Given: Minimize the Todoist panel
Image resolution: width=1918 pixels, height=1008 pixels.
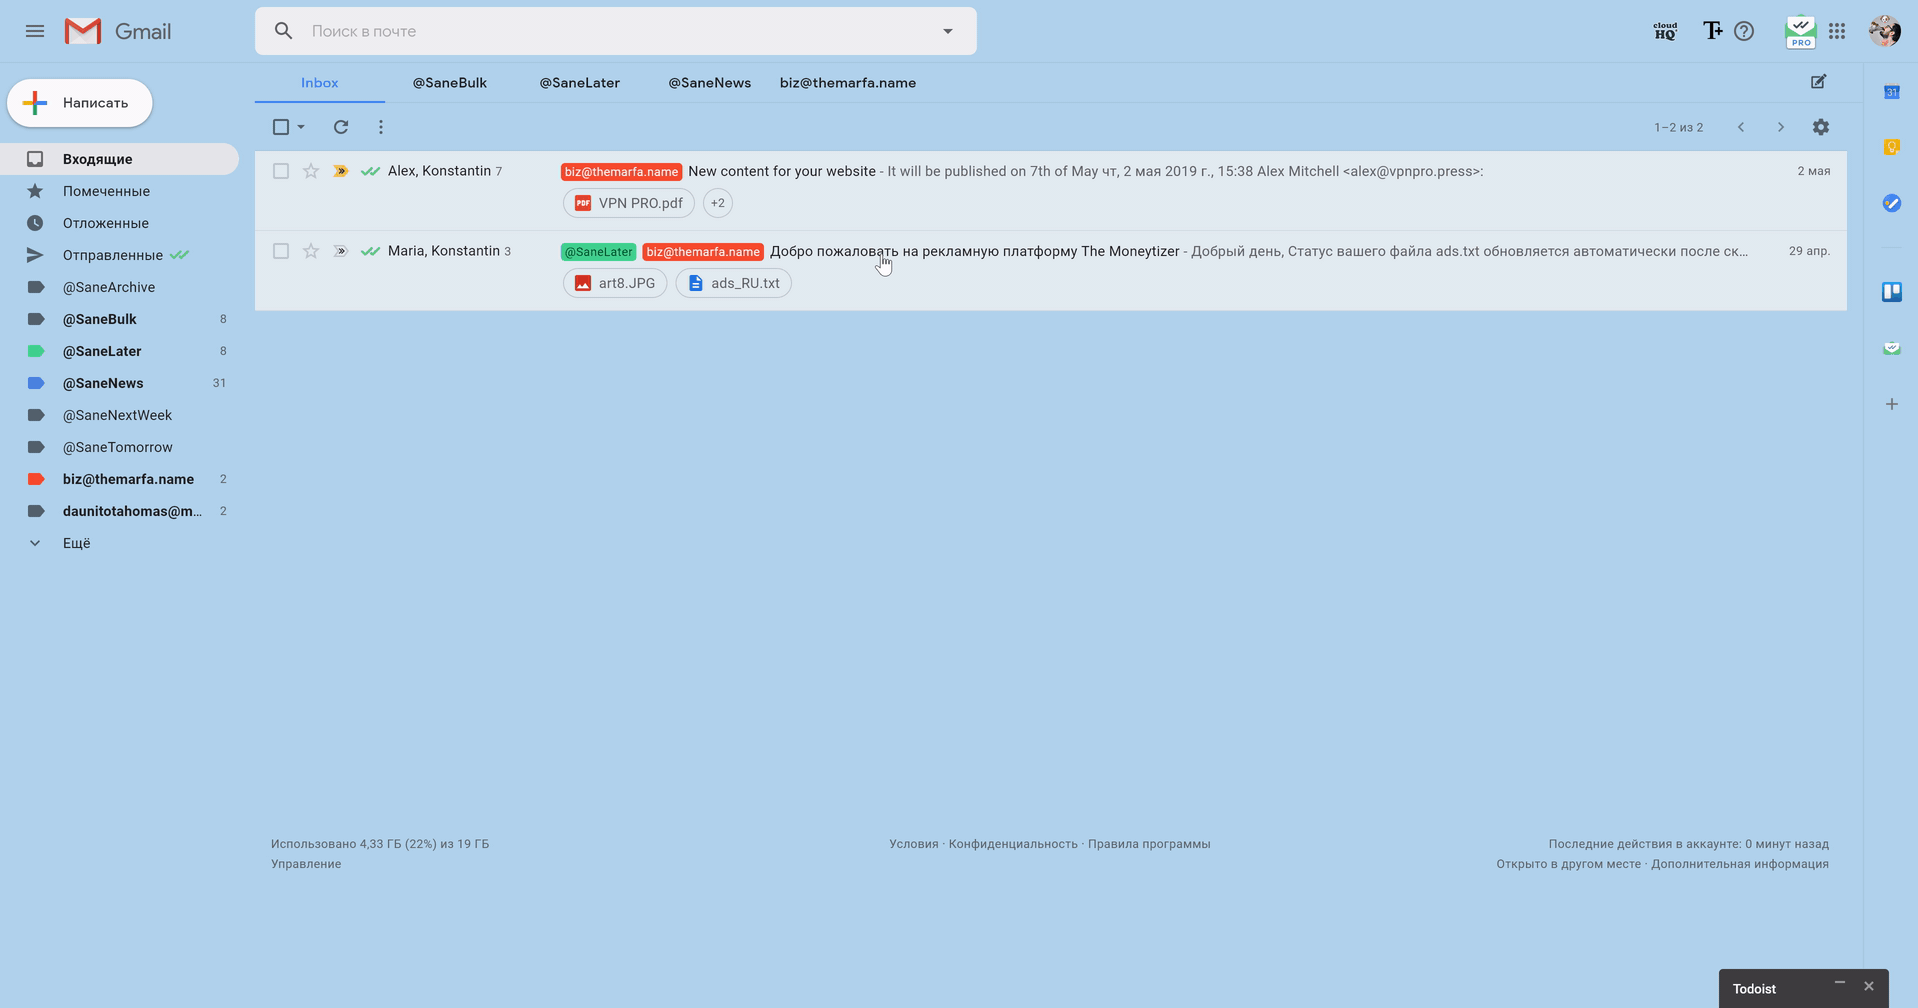Looking at the screenshot, I should tap(1840, 984).
